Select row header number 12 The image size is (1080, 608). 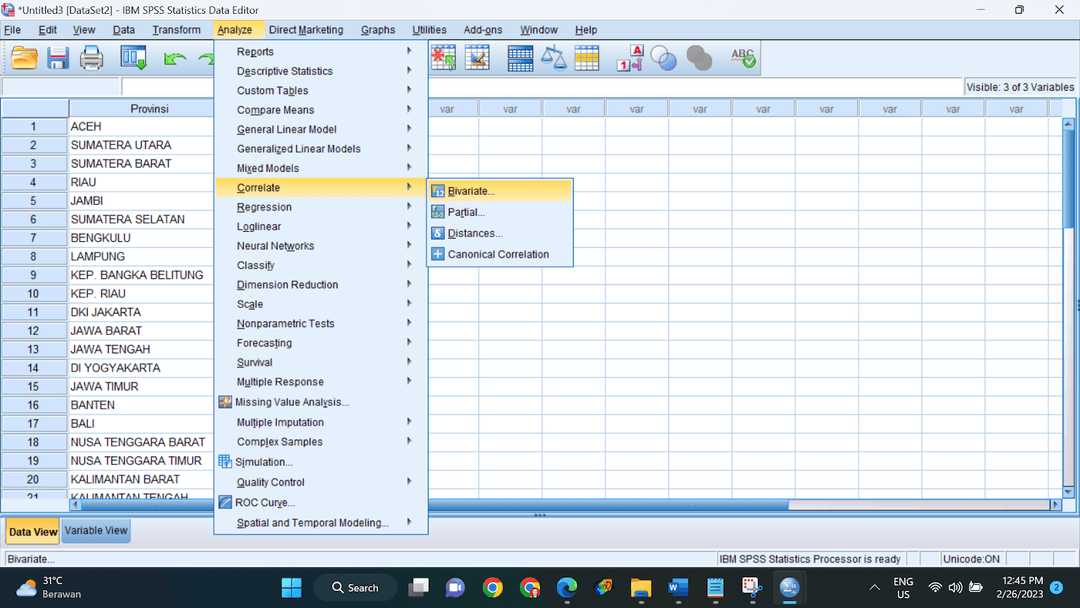(34, 331)
